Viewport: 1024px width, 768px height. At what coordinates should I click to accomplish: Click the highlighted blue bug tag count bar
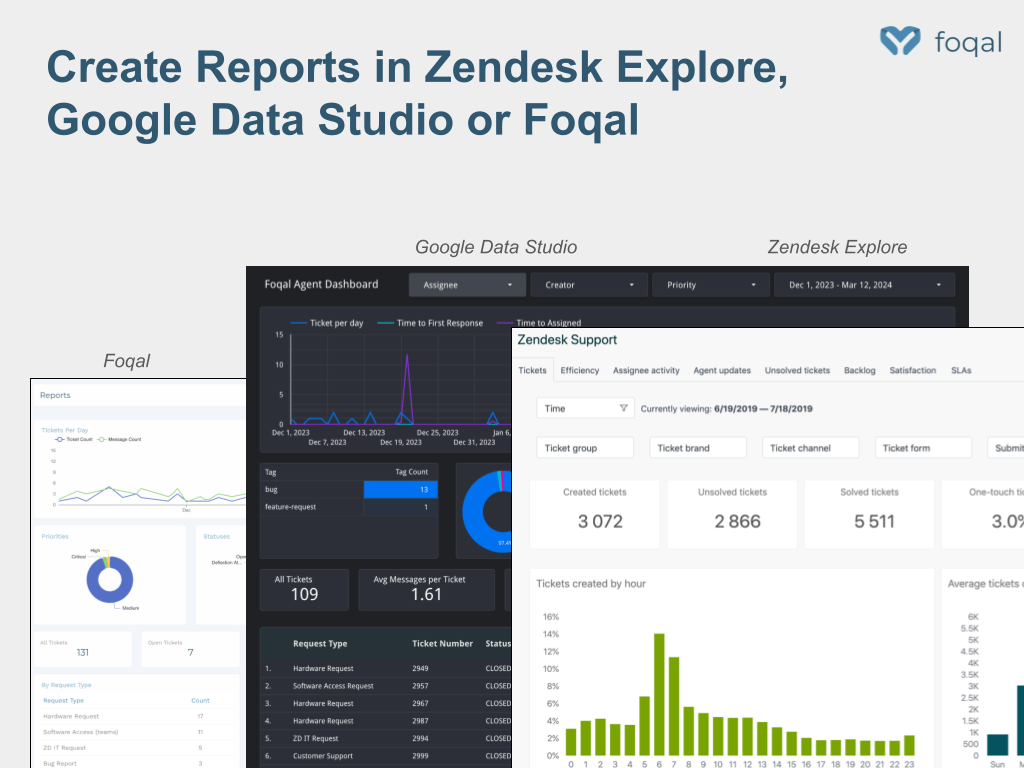(x=400, y=489)
